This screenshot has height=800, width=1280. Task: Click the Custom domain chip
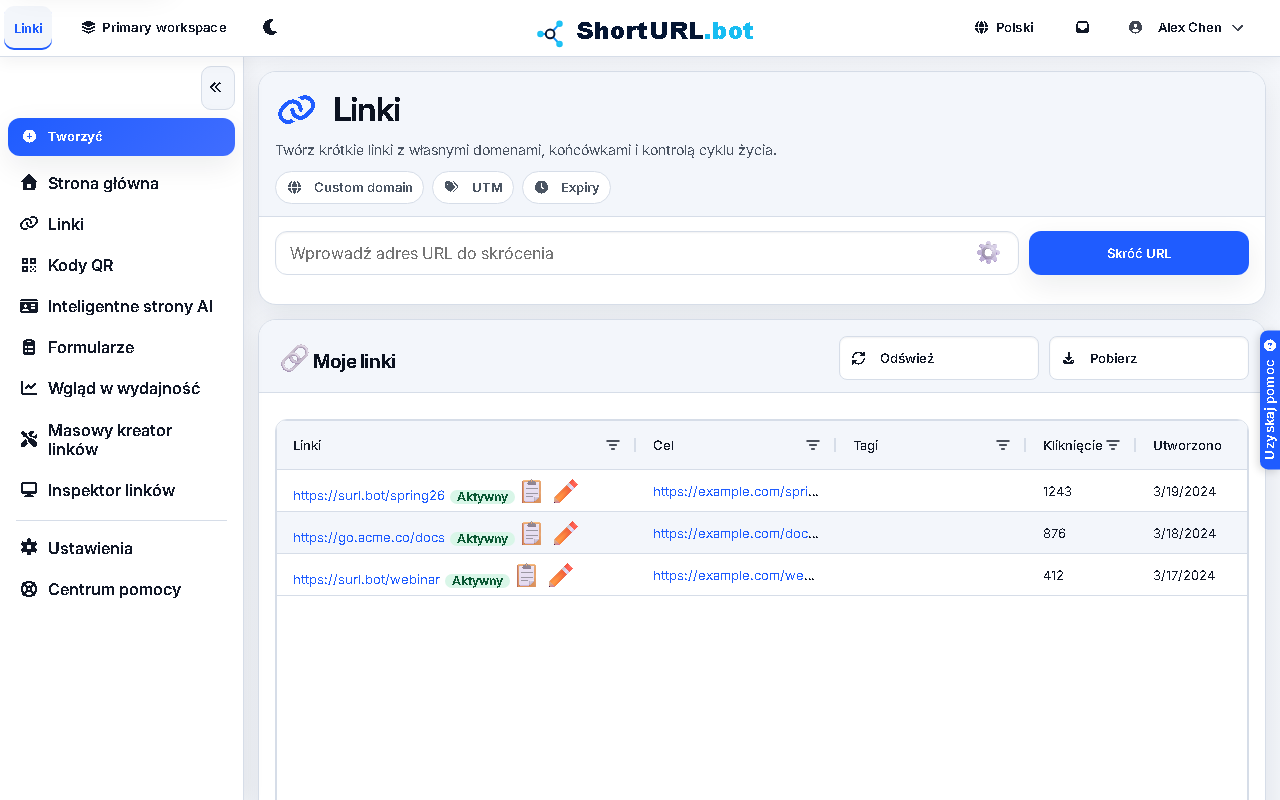(x=349, y=187)
